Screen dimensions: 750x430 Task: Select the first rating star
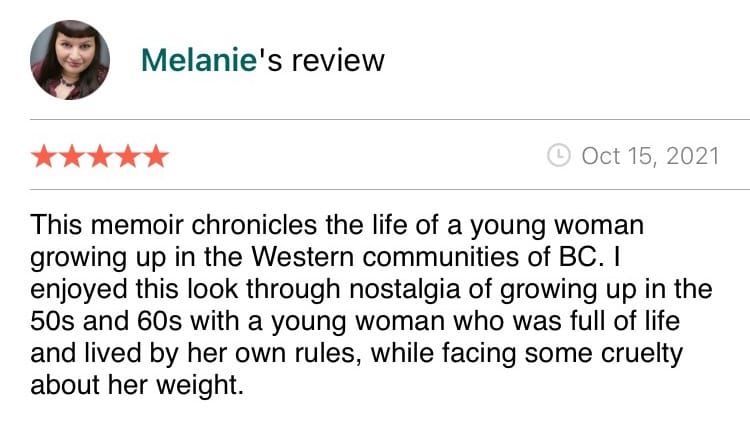(44, 156)
